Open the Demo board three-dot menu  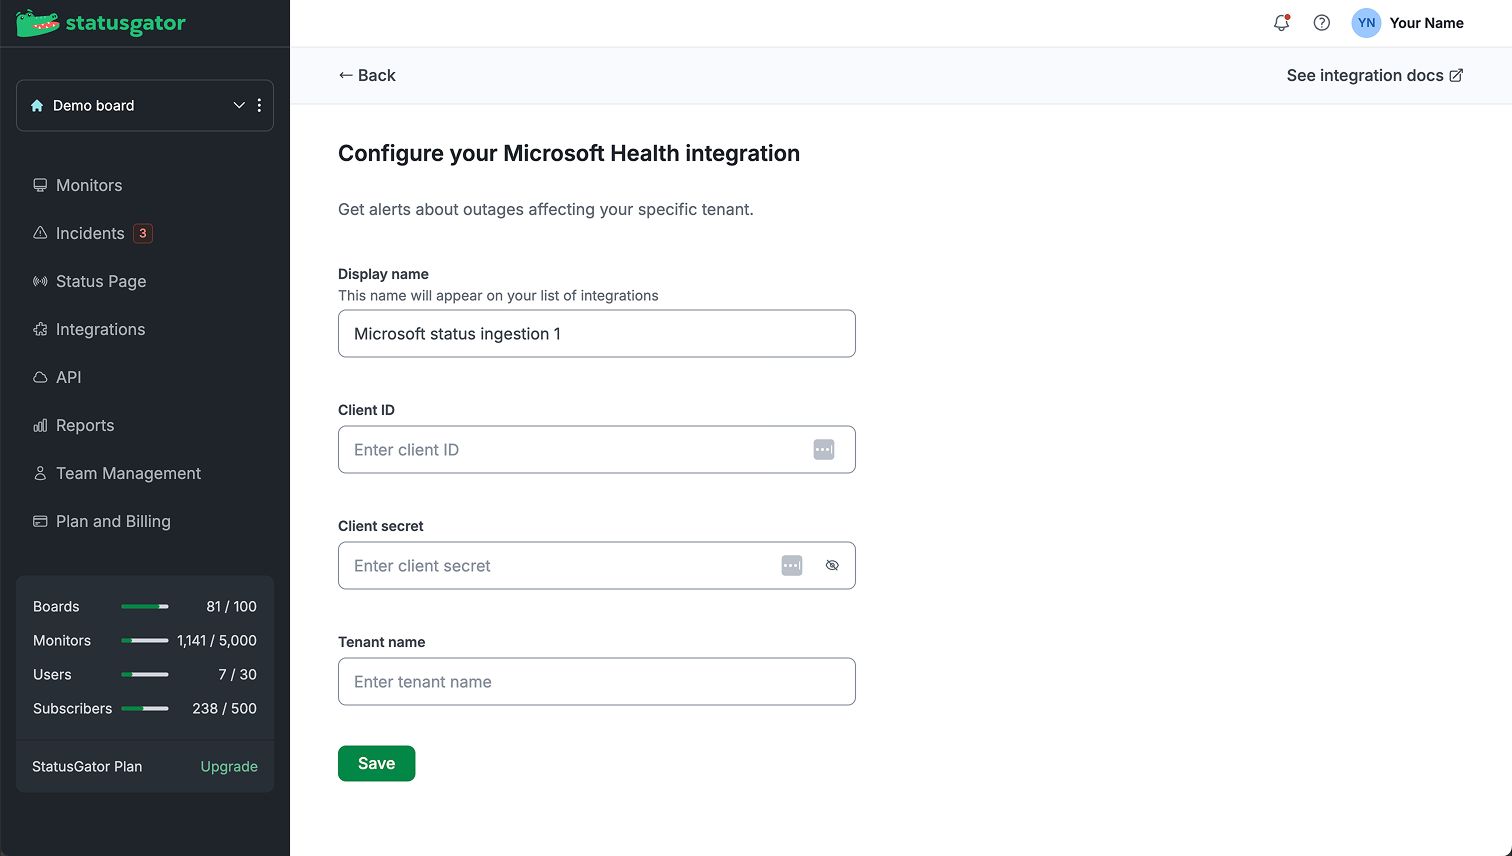[x=259, y=105]
